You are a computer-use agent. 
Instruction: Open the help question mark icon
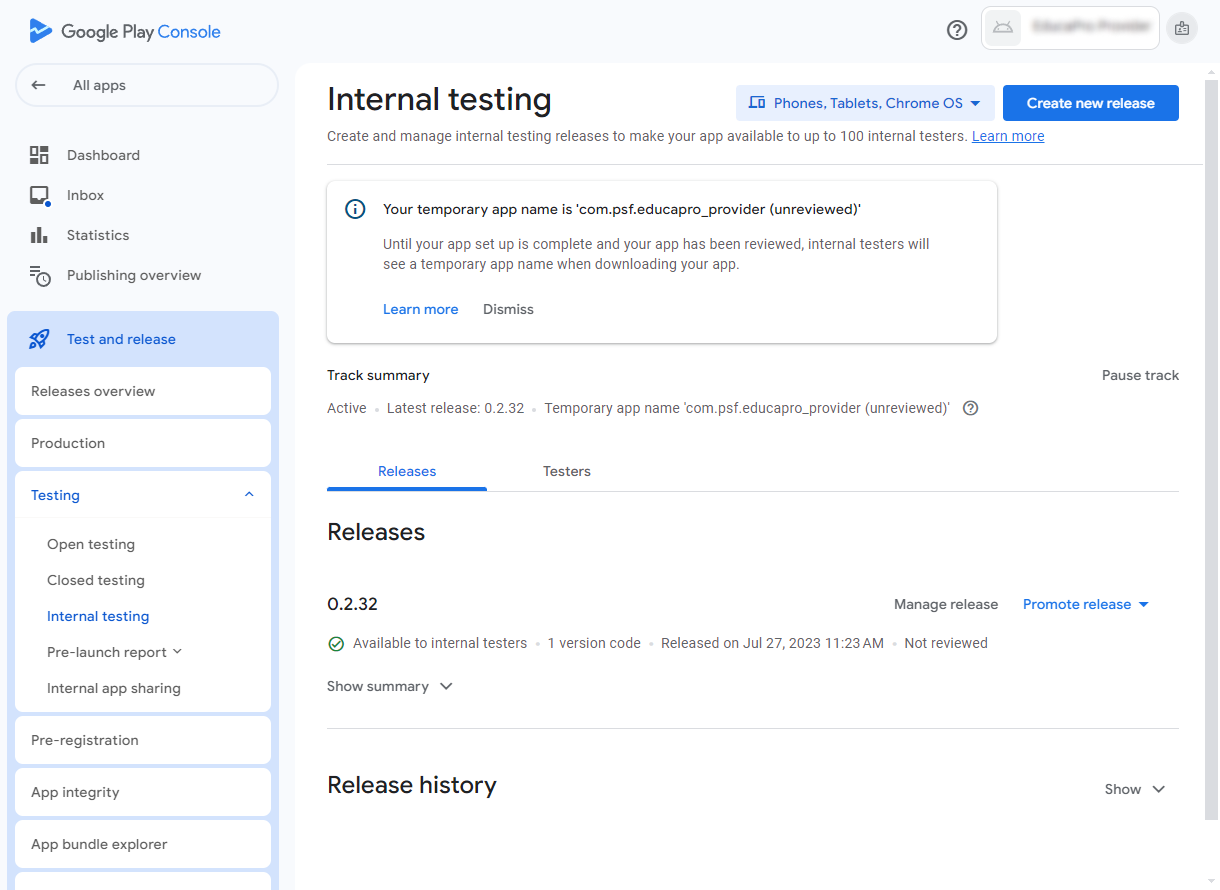957,30
